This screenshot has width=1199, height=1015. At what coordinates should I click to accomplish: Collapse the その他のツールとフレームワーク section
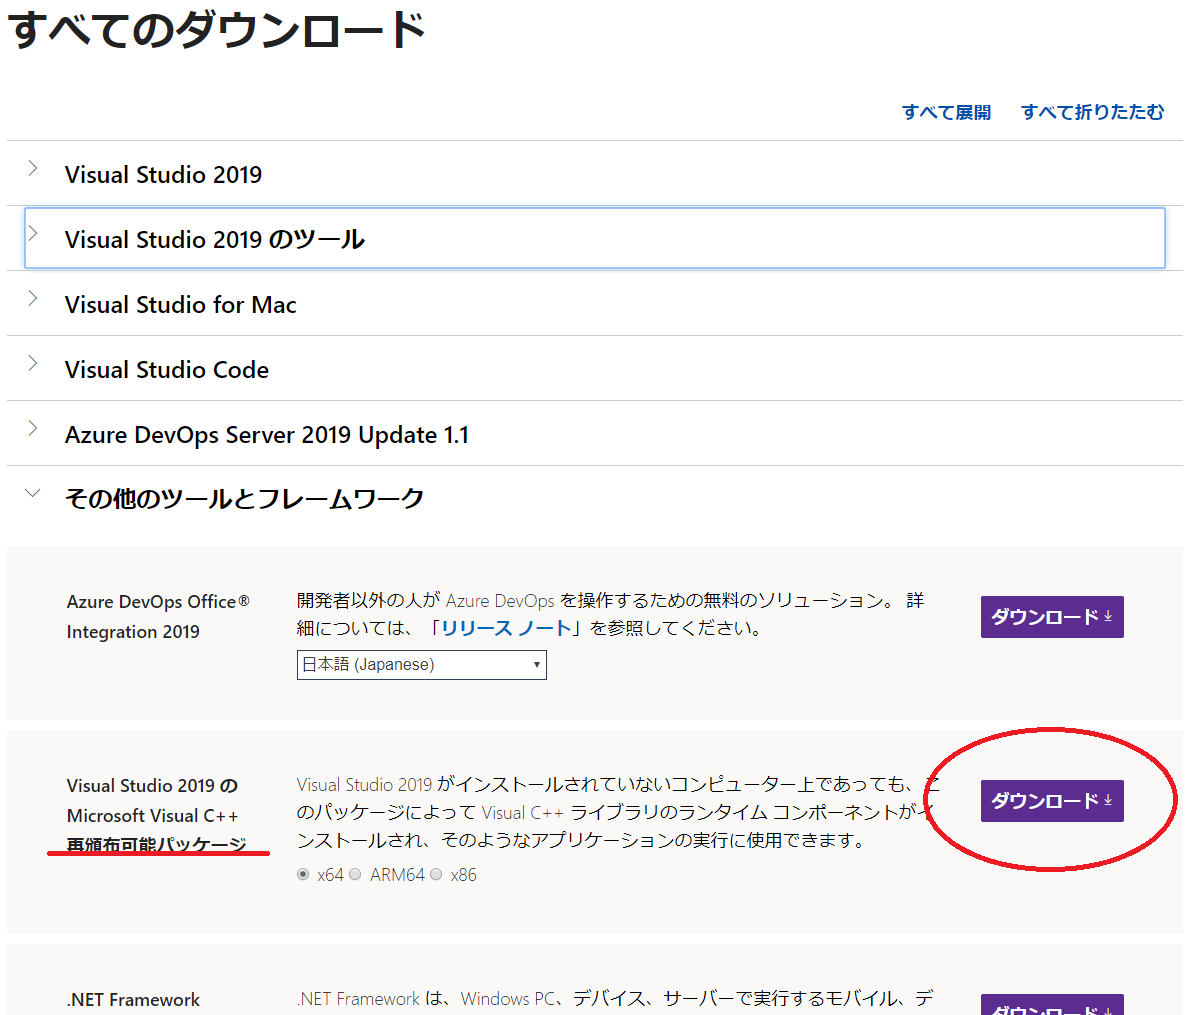(x=595, y=498)
